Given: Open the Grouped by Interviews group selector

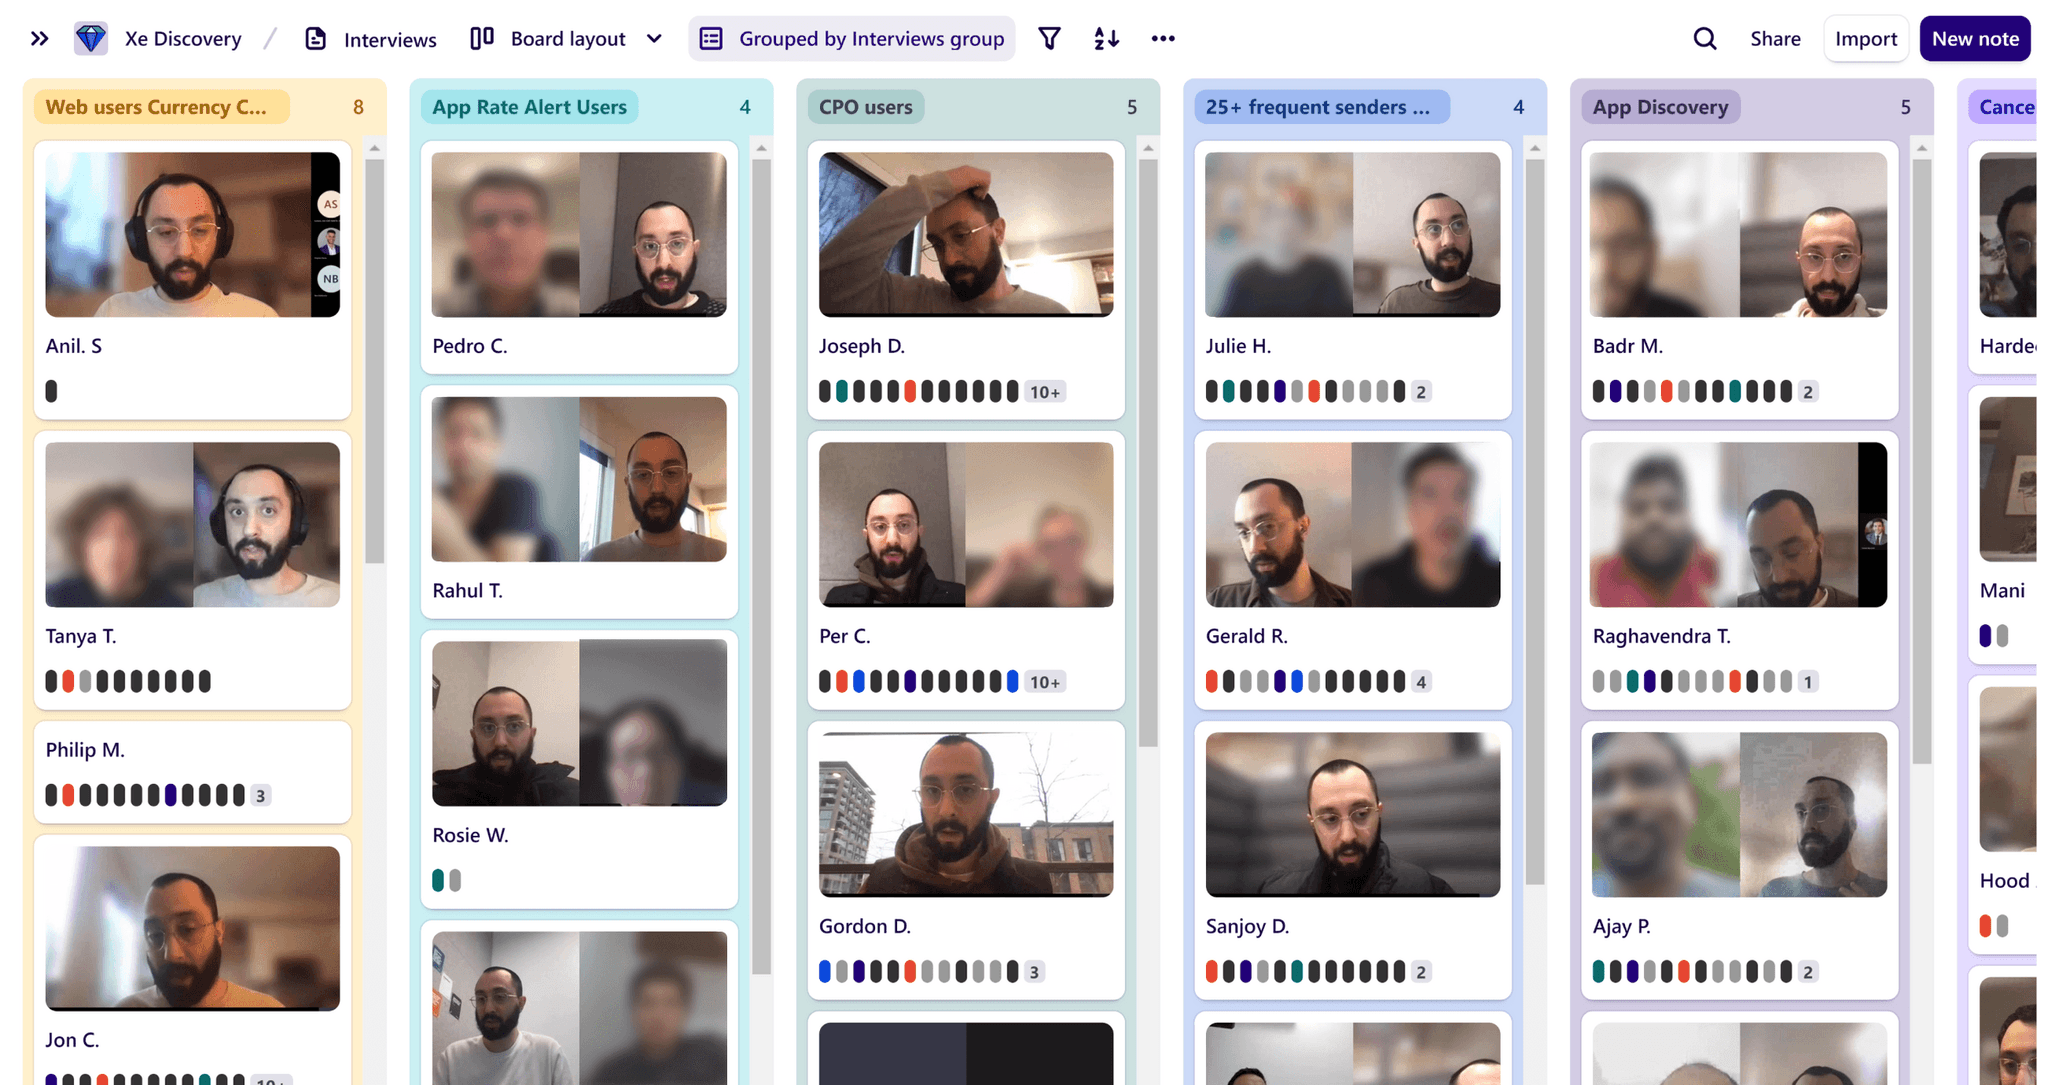Looking at the screenshot, I should tap(871, 38).
